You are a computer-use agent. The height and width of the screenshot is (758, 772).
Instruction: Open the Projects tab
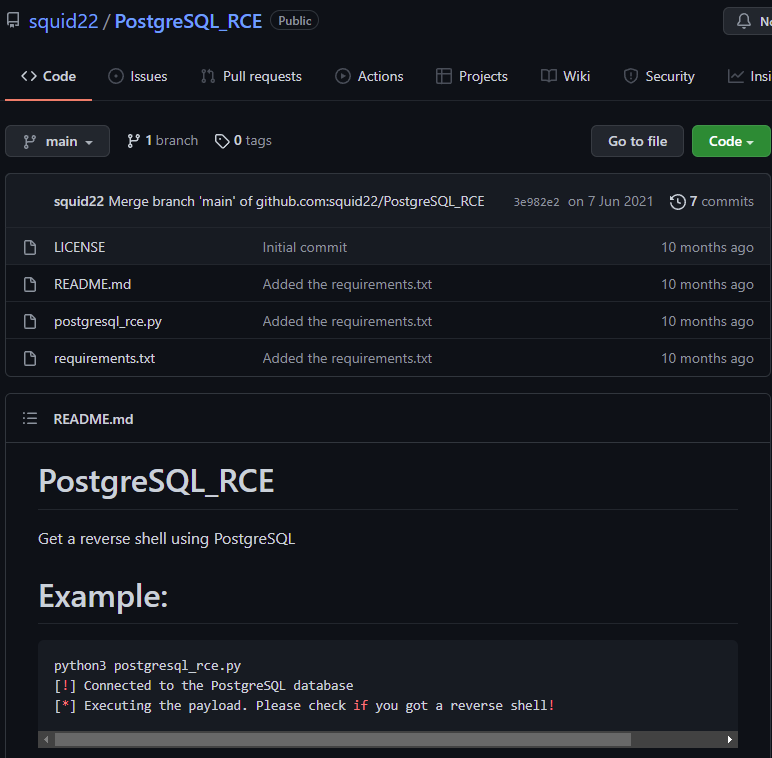(472, 76)
